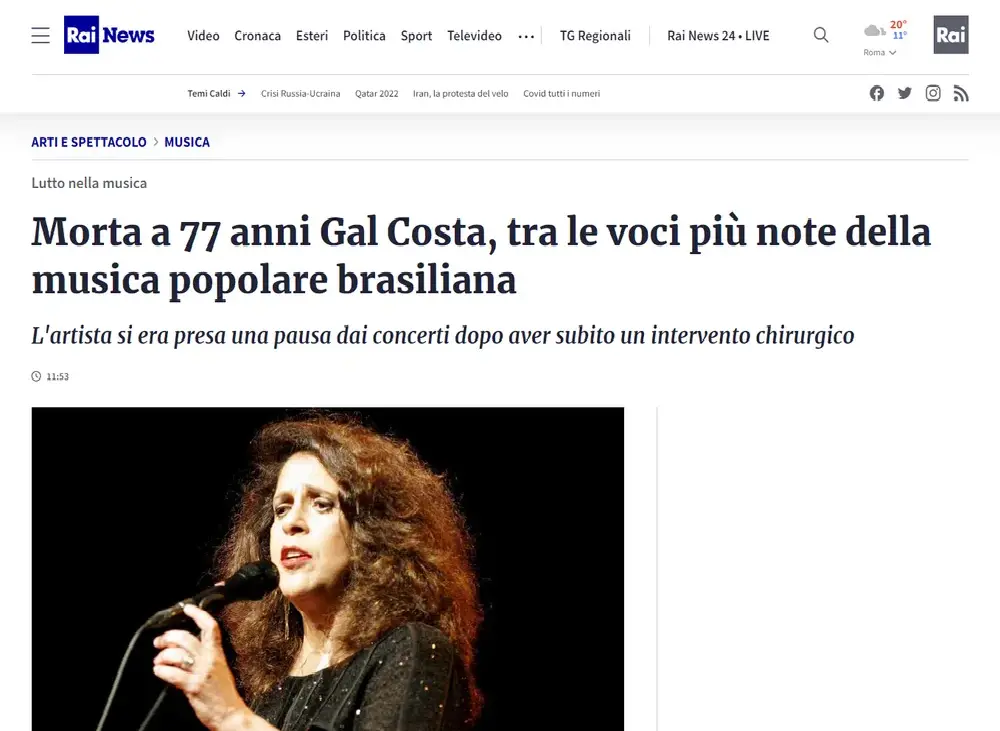Viewport: 1000px width, 731px height.
Task: Open the RSS feed icon
Action: point(960,93)
